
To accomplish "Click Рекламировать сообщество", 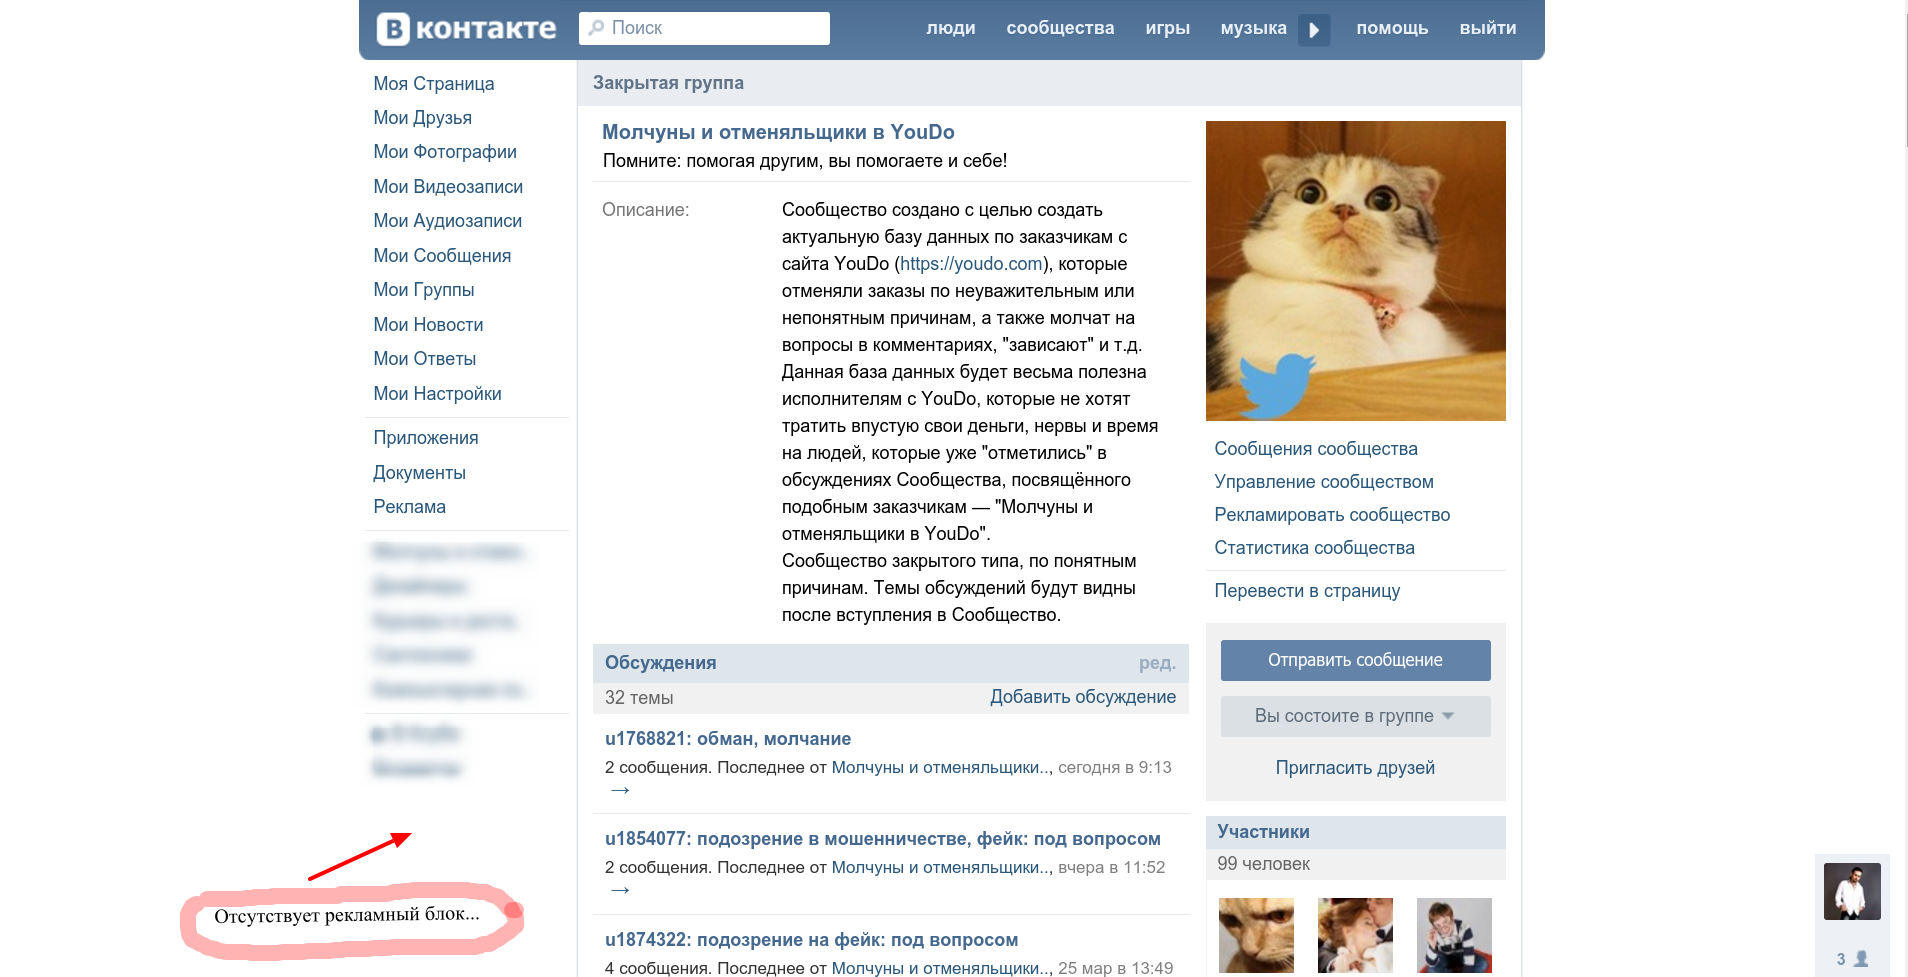I will (x=1332, y=515).
